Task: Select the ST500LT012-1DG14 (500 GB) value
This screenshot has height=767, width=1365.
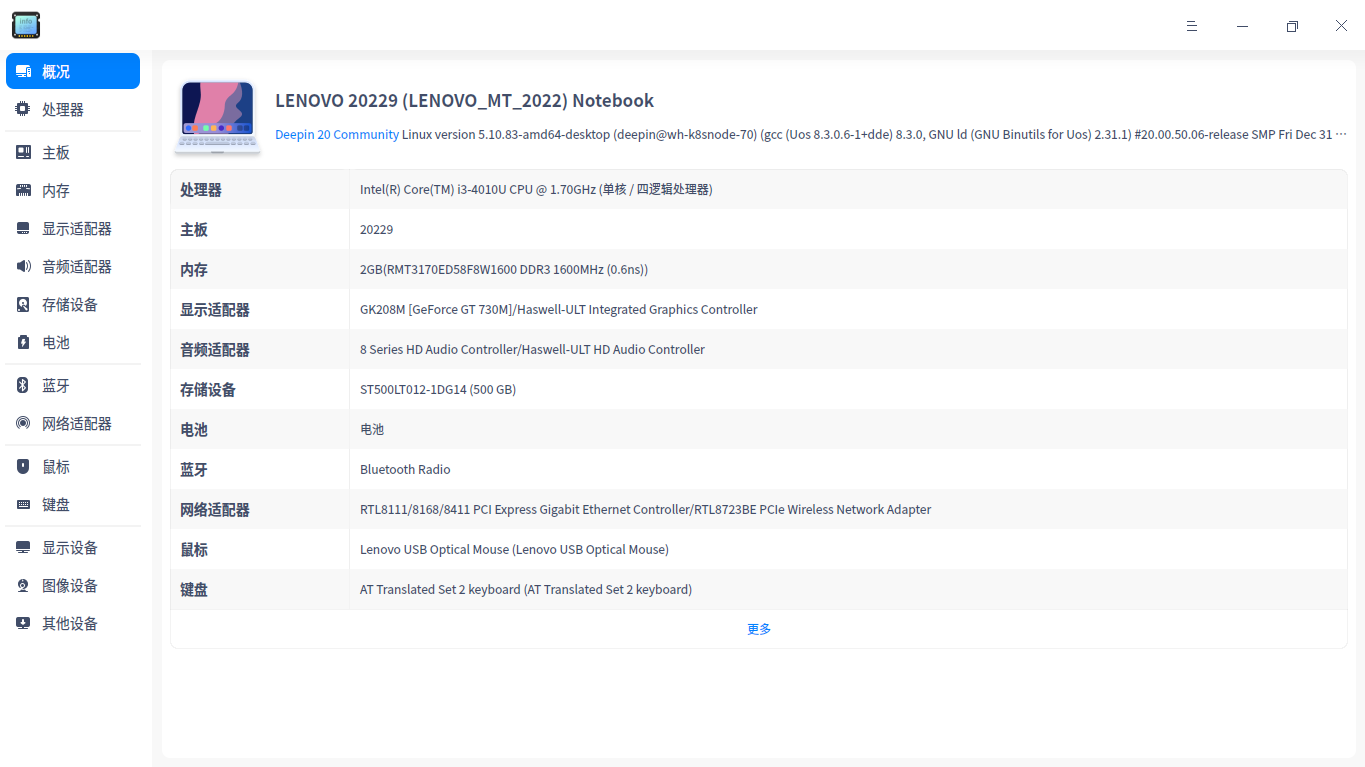Action: (438, 389)
